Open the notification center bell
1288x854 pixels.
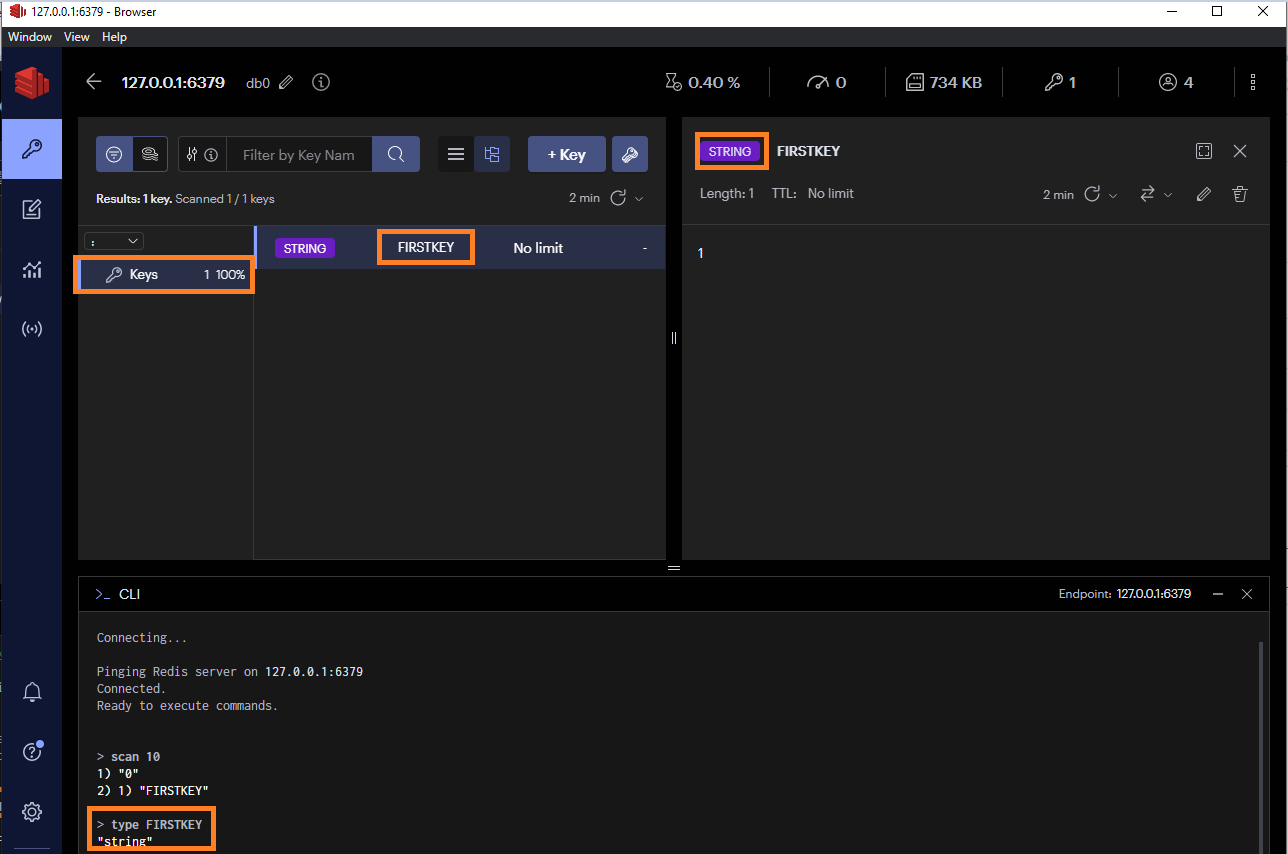(32, 692)
